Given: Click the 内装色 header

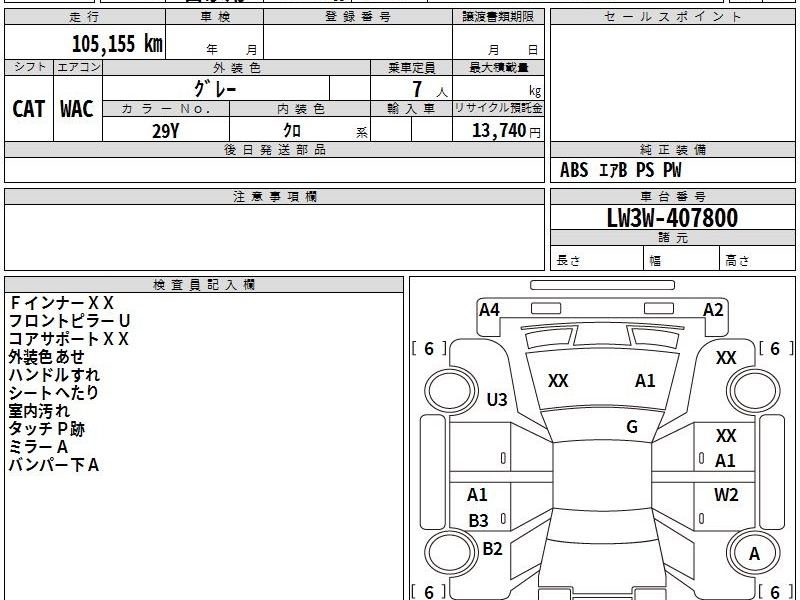Looking at the screenshot, I should pyautogui.click(x=300, y=109).
